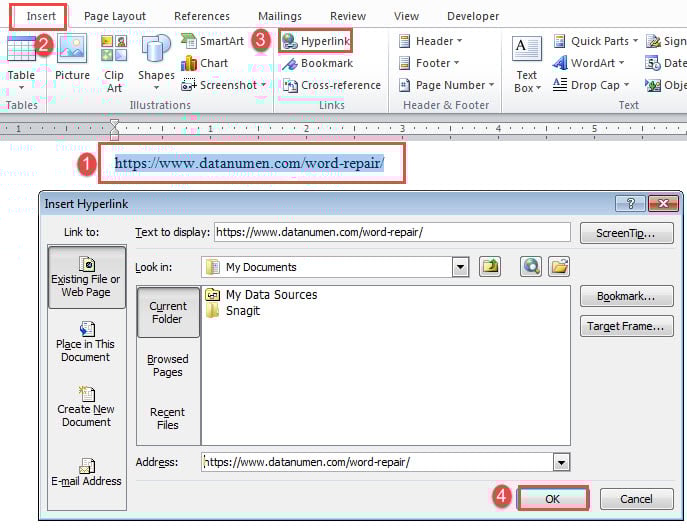Click the Address input field
687x528 pixels.
pos(377,462)
